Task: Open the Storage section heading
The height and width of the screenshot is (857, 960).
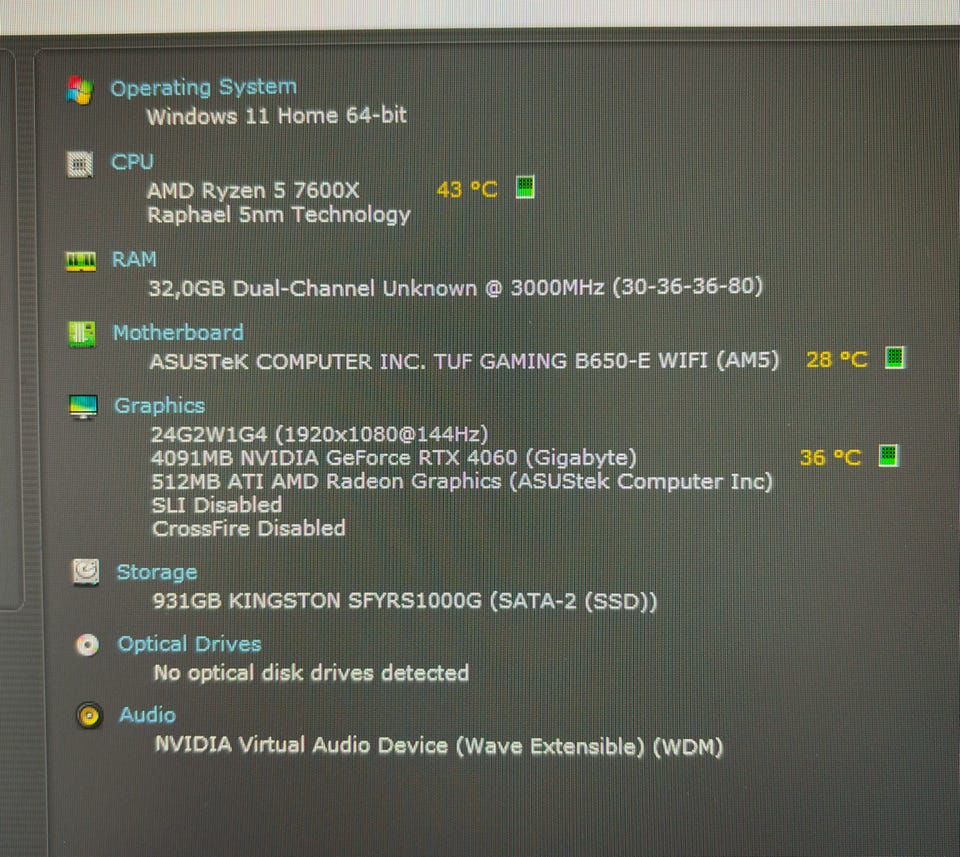Action: pyautogui.click(x=157, y=572)
